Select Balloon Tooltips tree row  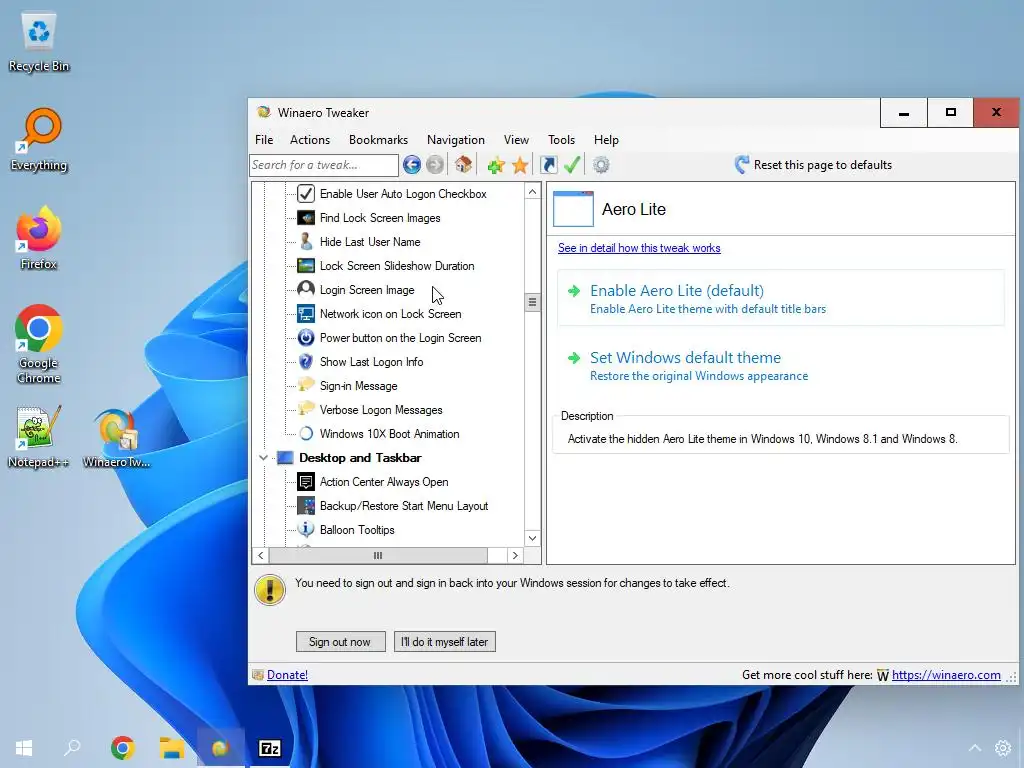(x=357, y=530)
